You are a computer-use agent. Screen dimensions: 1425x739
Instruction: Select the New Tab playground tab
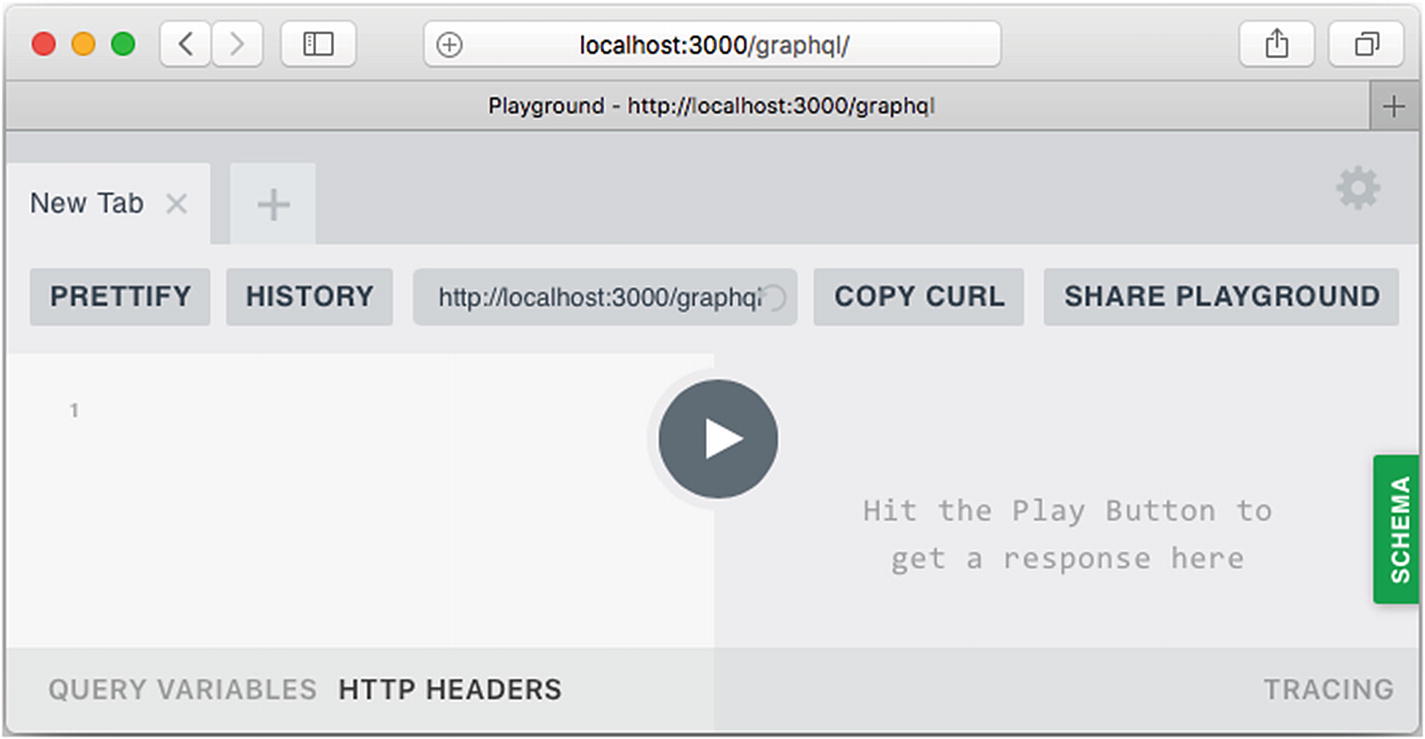[x=87, y=204]
